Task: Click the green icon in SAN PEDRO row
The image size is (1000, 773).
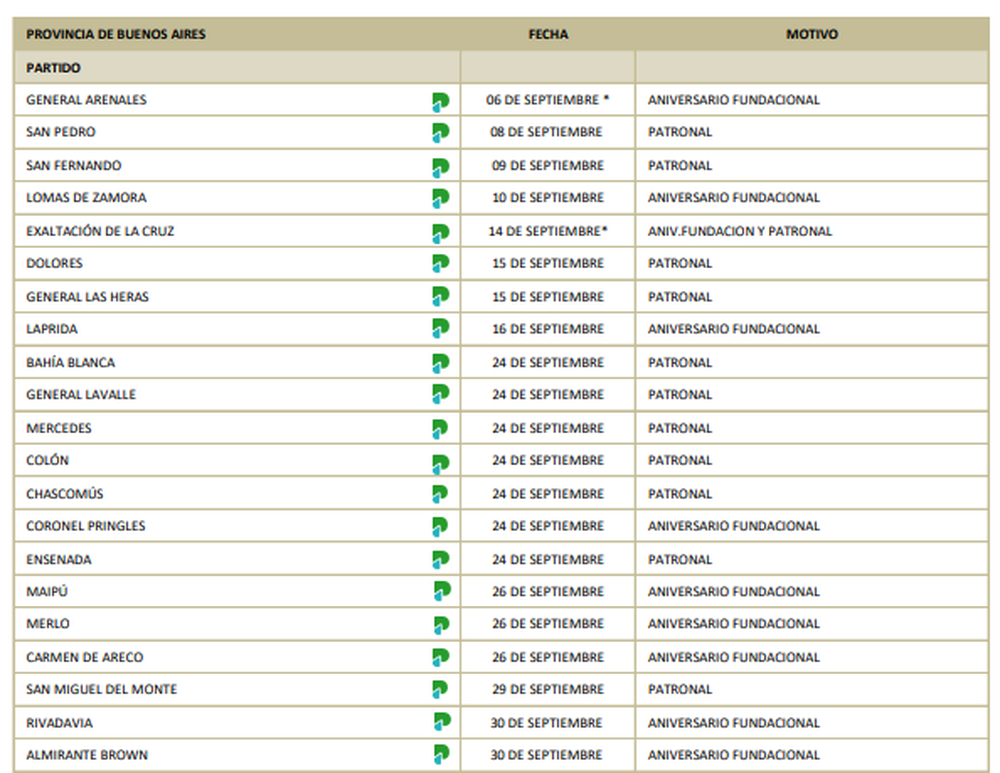Action: 440,133
